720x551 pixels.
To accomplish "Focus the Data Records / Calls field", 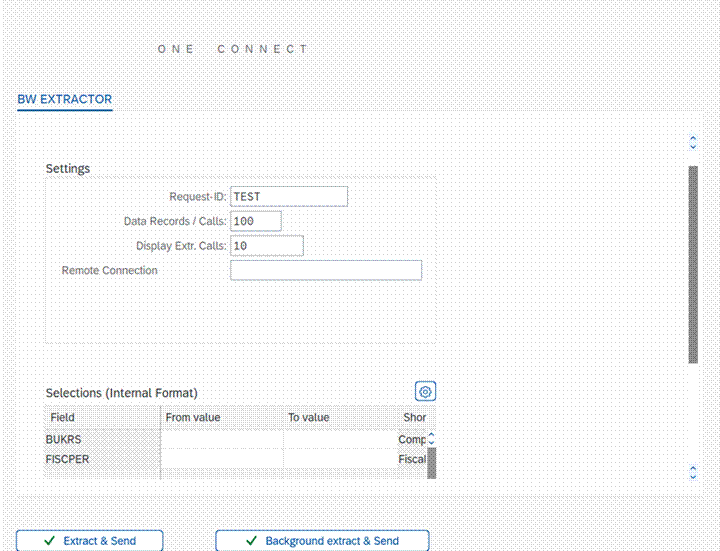I will pyautogui.click(x=256, y=221).
